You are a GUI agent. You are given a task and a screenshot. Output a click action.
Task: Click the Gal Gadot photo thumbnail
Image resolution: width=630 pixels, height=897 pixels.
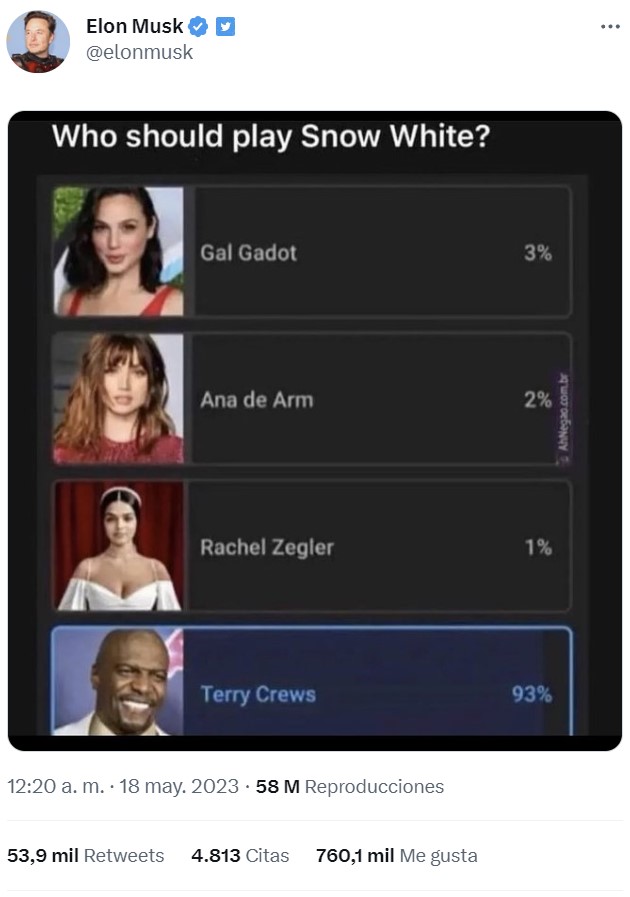(118, 251)
